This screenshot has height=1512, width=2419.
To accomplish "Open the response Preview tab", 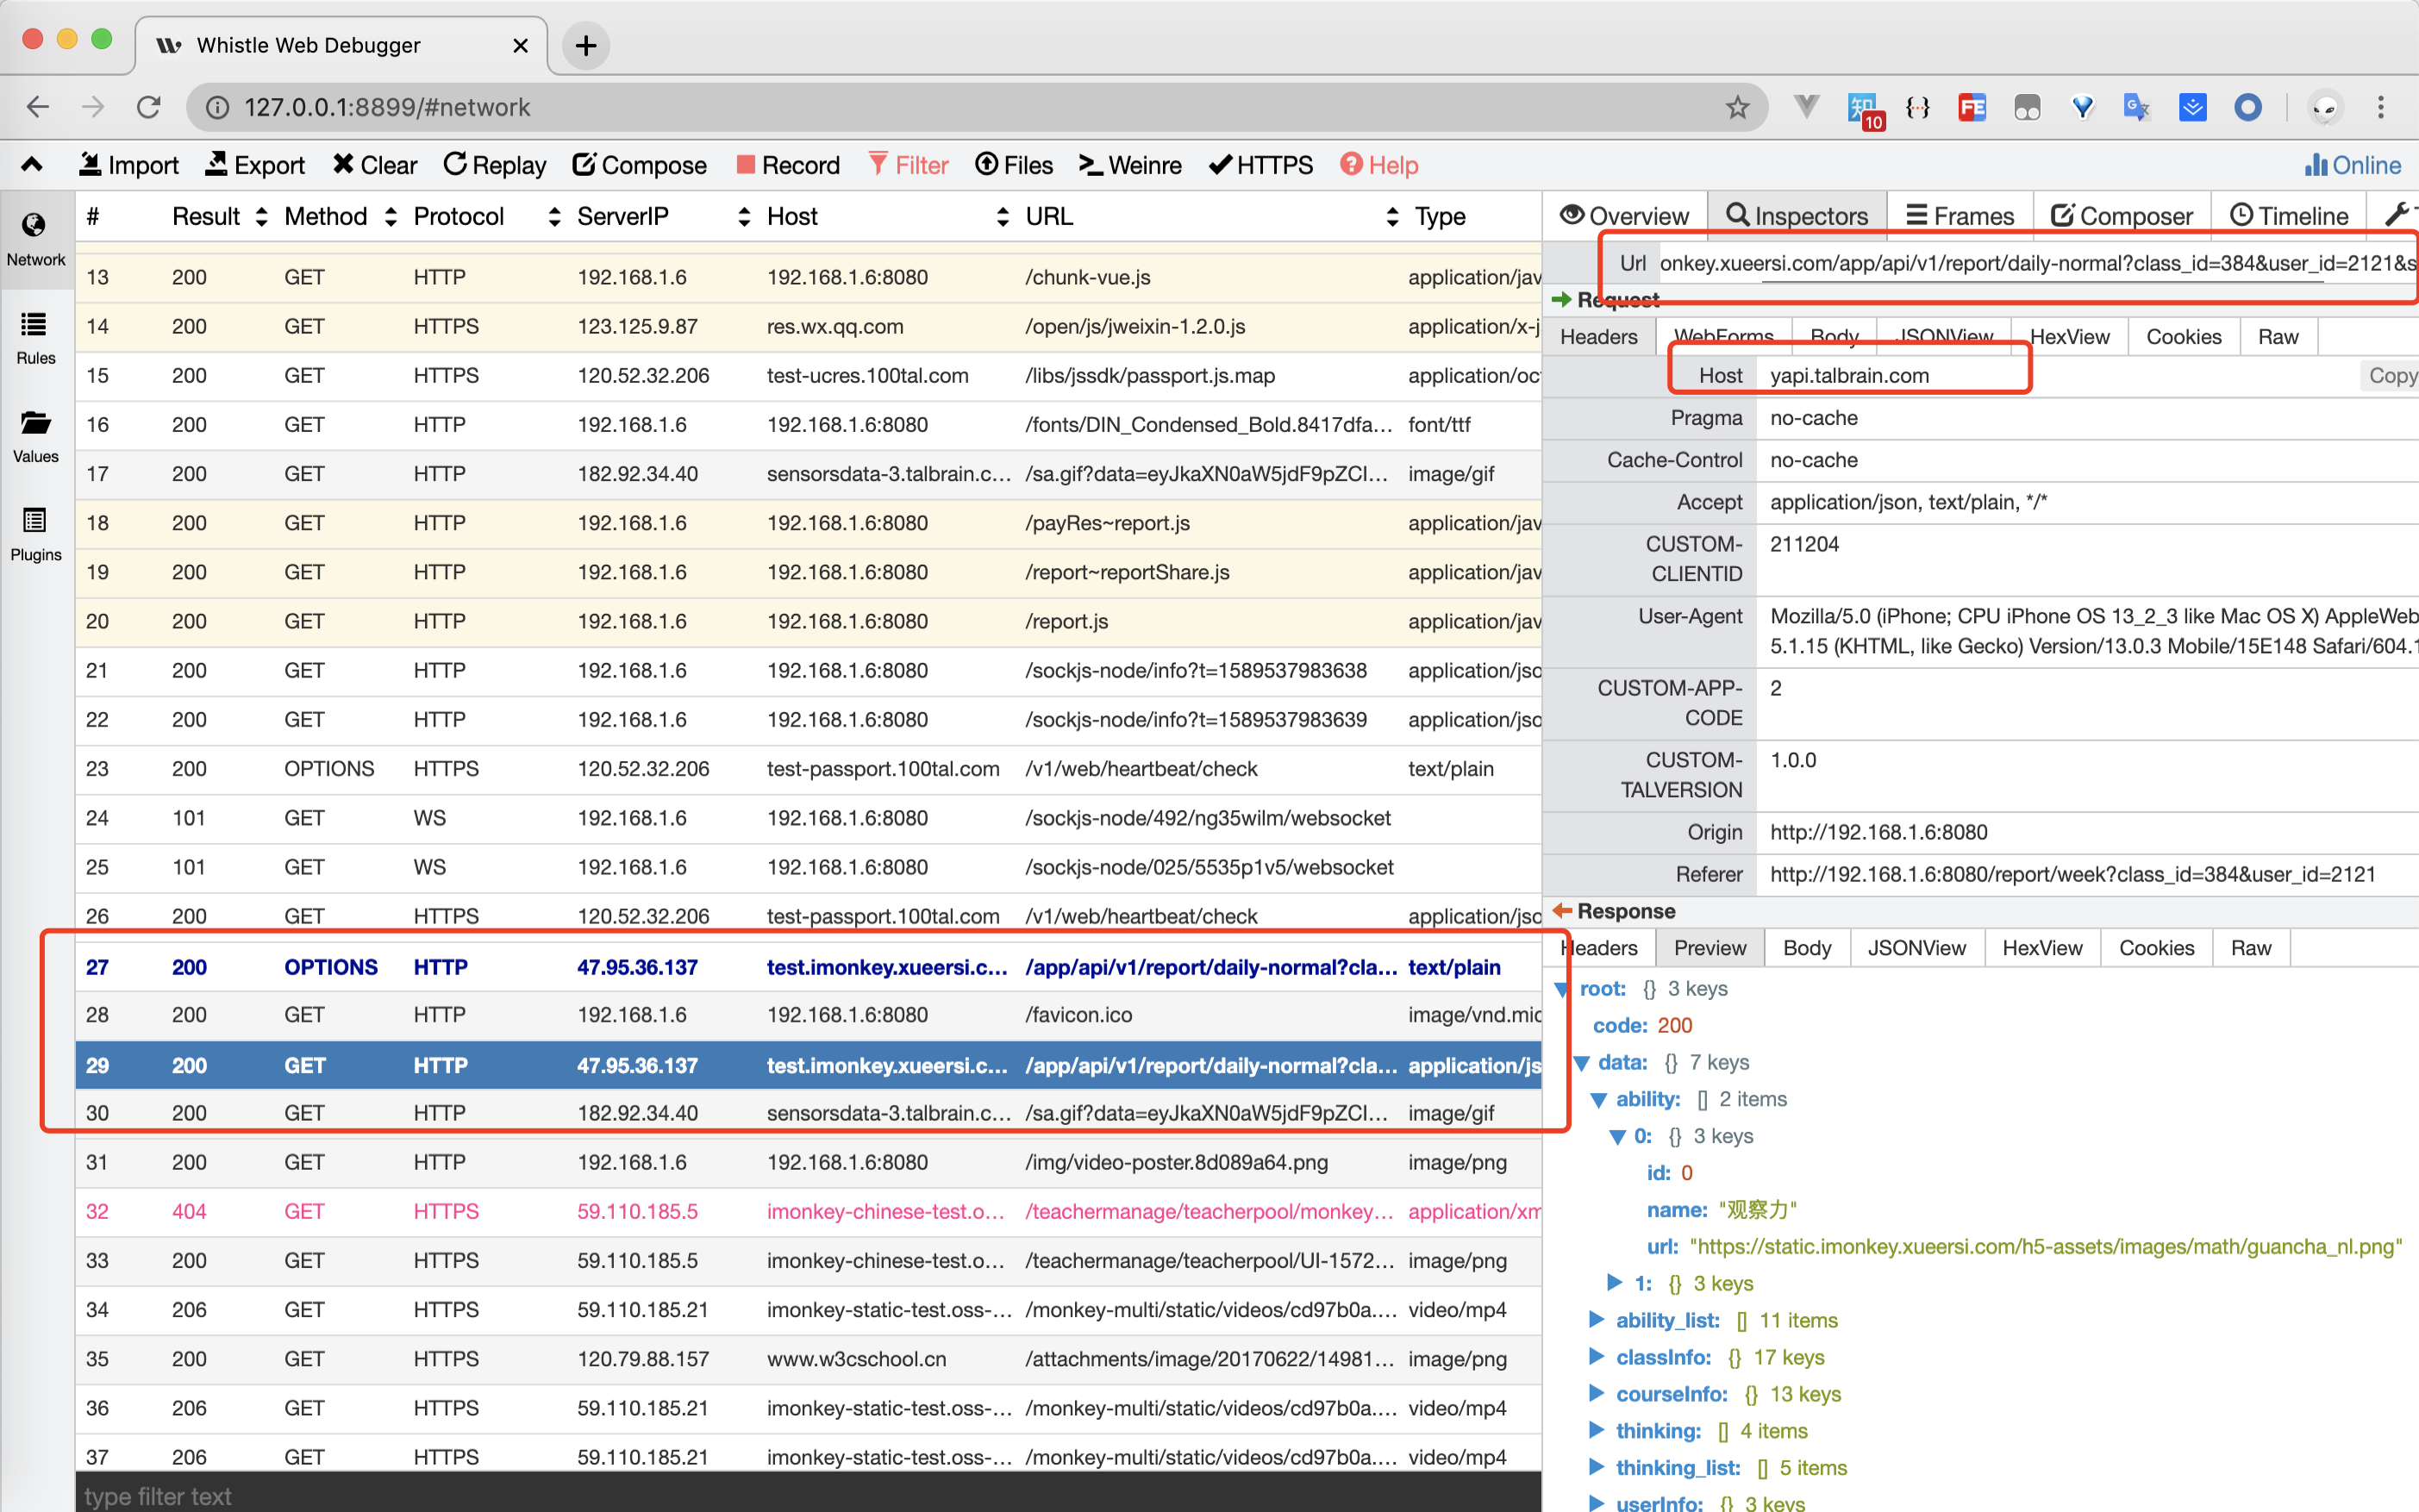I will (1710, 948).
